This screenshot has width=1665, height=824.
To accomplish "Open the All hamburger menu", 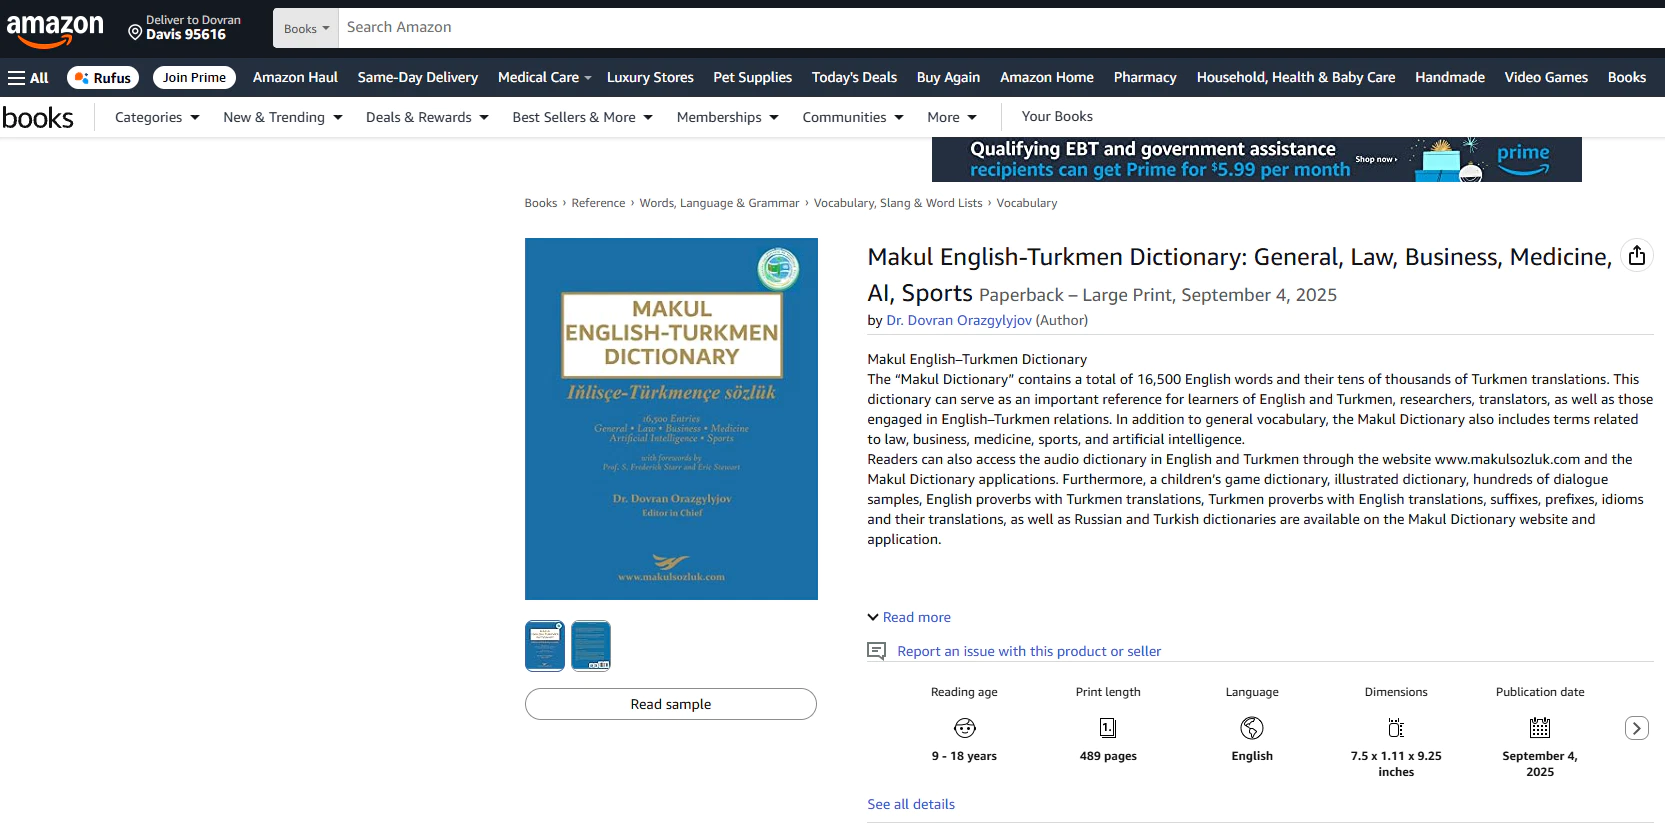I will pyautogui.click(x=28, y=78).
